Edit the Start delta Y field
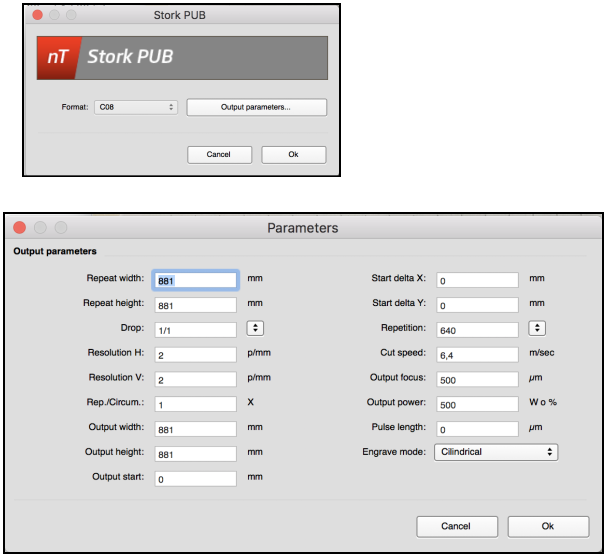604x557 pixels. click(x=477, y=305)
